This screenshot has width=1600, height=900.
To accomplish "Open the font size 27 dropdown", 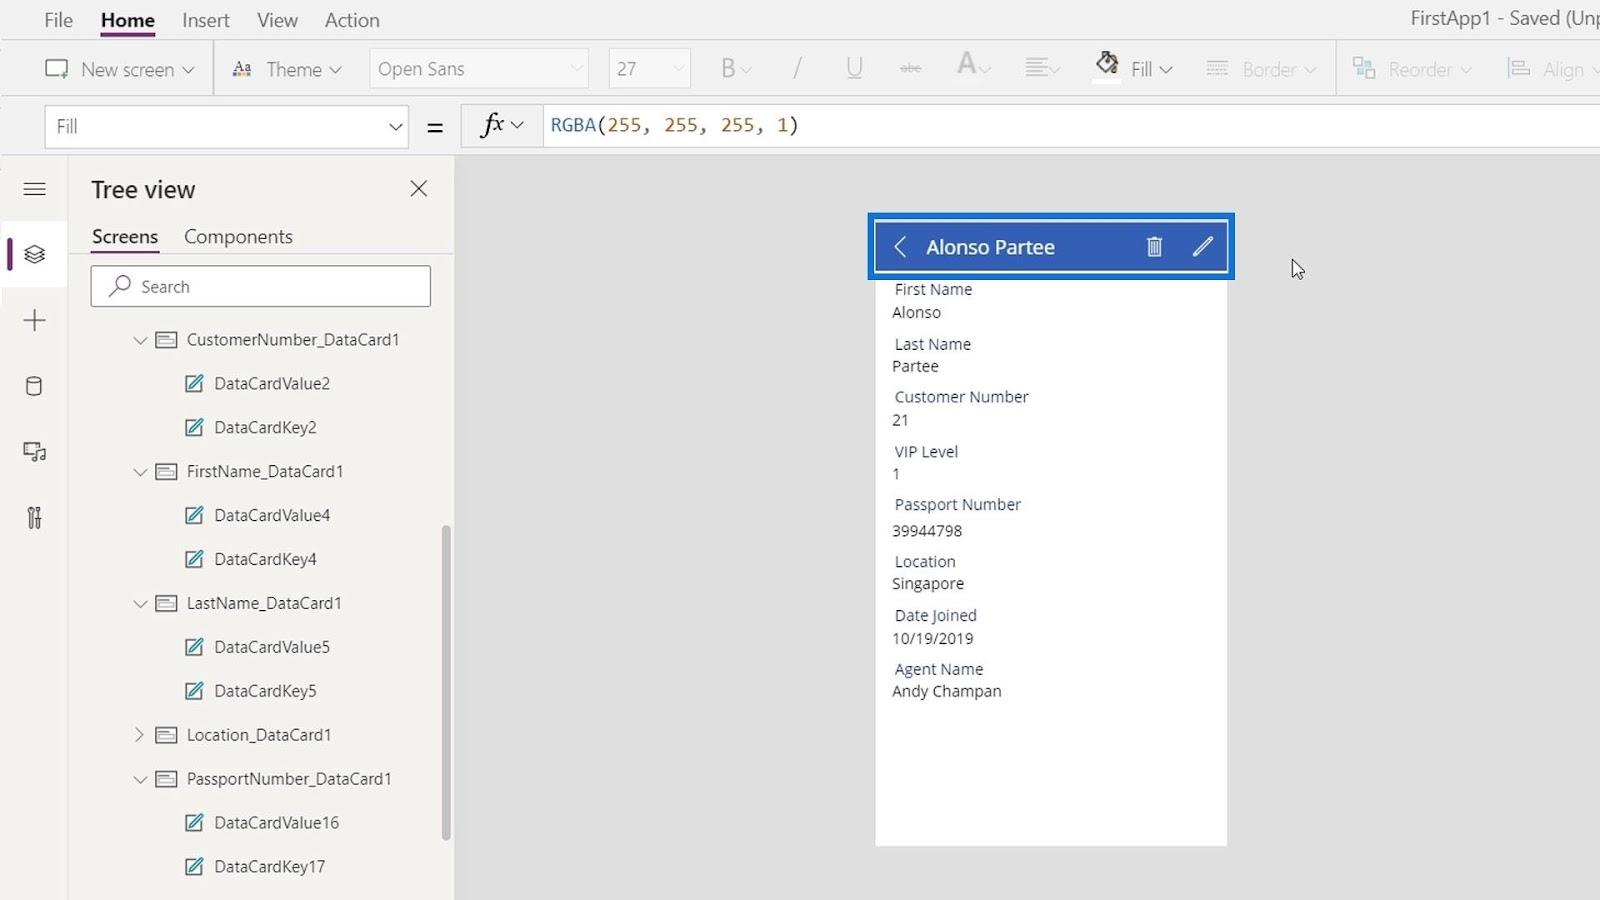I will [x=650, y=69].
